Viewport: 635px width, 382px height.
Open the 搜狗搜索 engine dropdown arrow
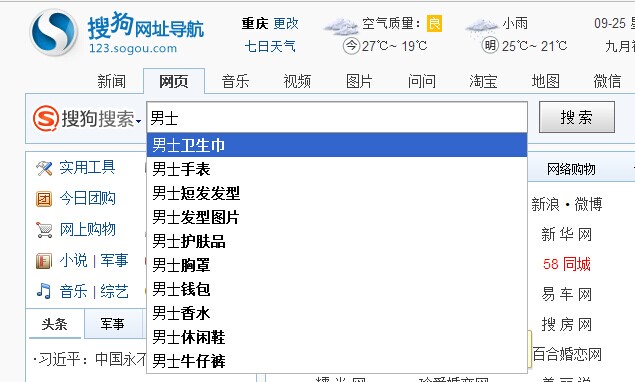[139, 121]
